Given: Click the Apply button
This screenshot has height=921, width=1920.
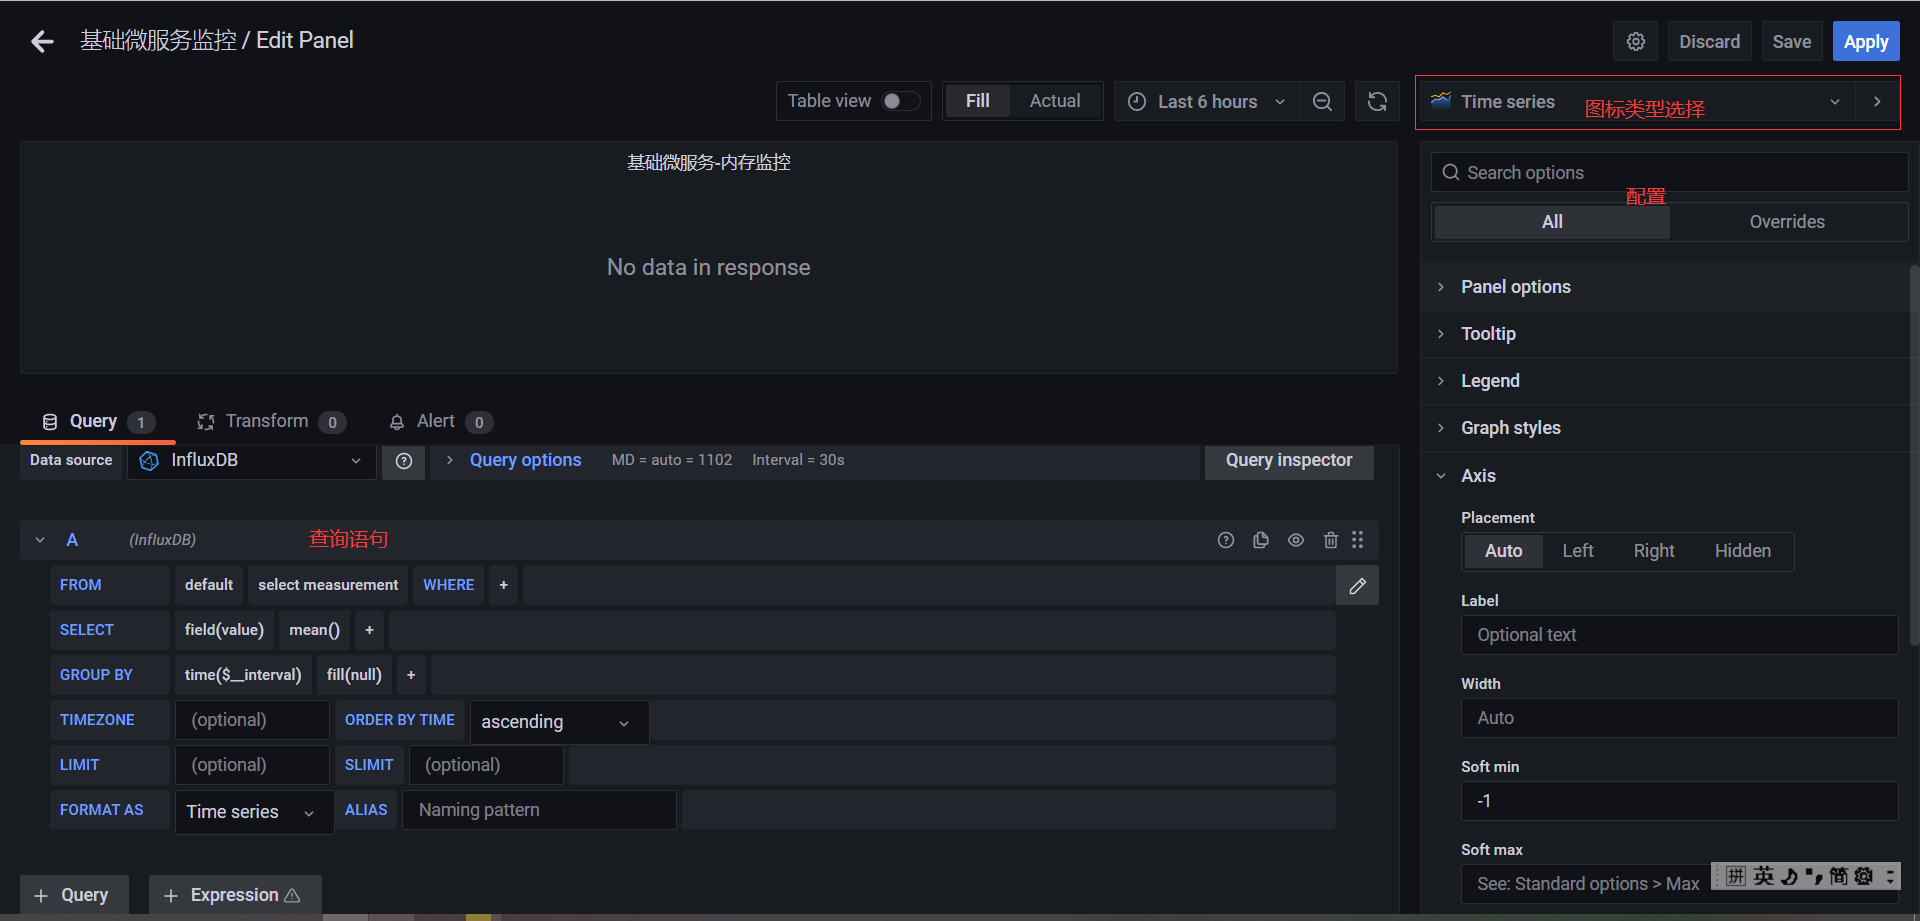Looking at the screenshot, I should [1866, 42].
